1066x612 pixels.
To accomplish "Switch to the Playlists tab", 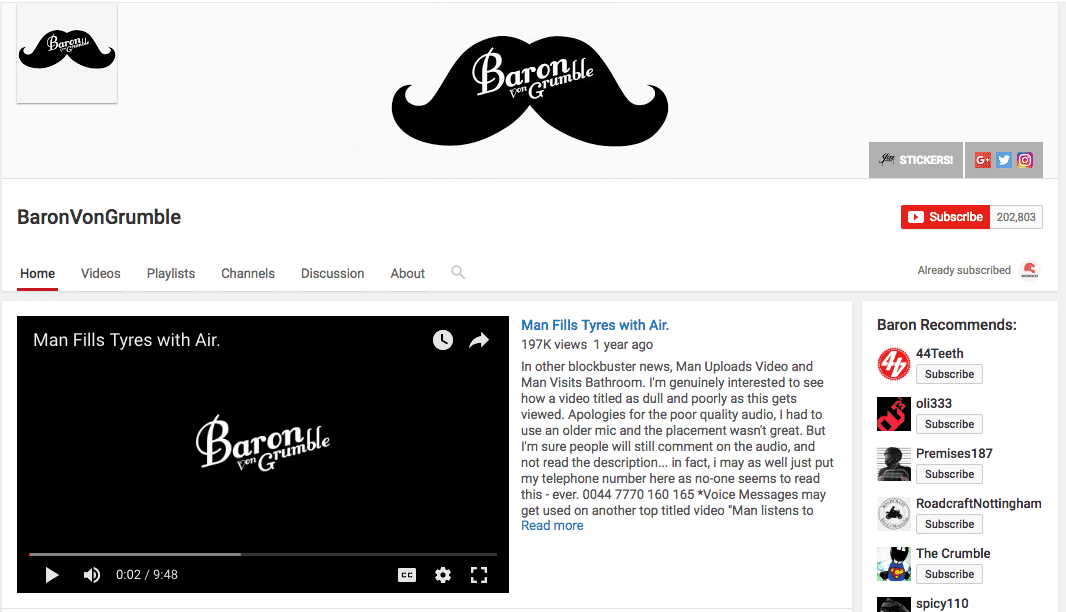I will 171,273.
